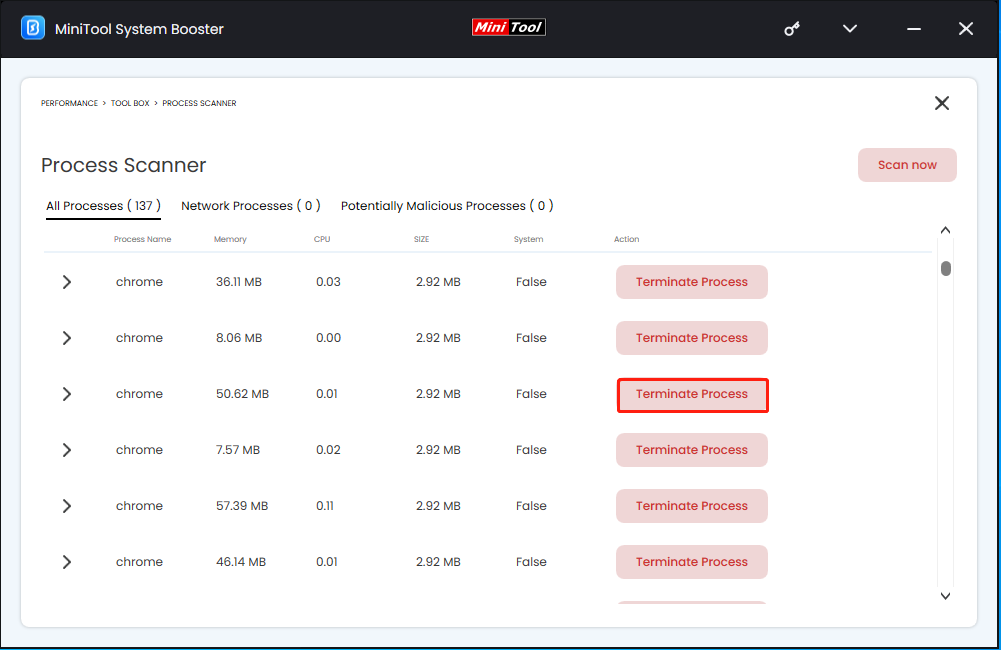Terminate the chrome process using 46.14 MB
The image size is (1001, 650).
tap(691, 562)
